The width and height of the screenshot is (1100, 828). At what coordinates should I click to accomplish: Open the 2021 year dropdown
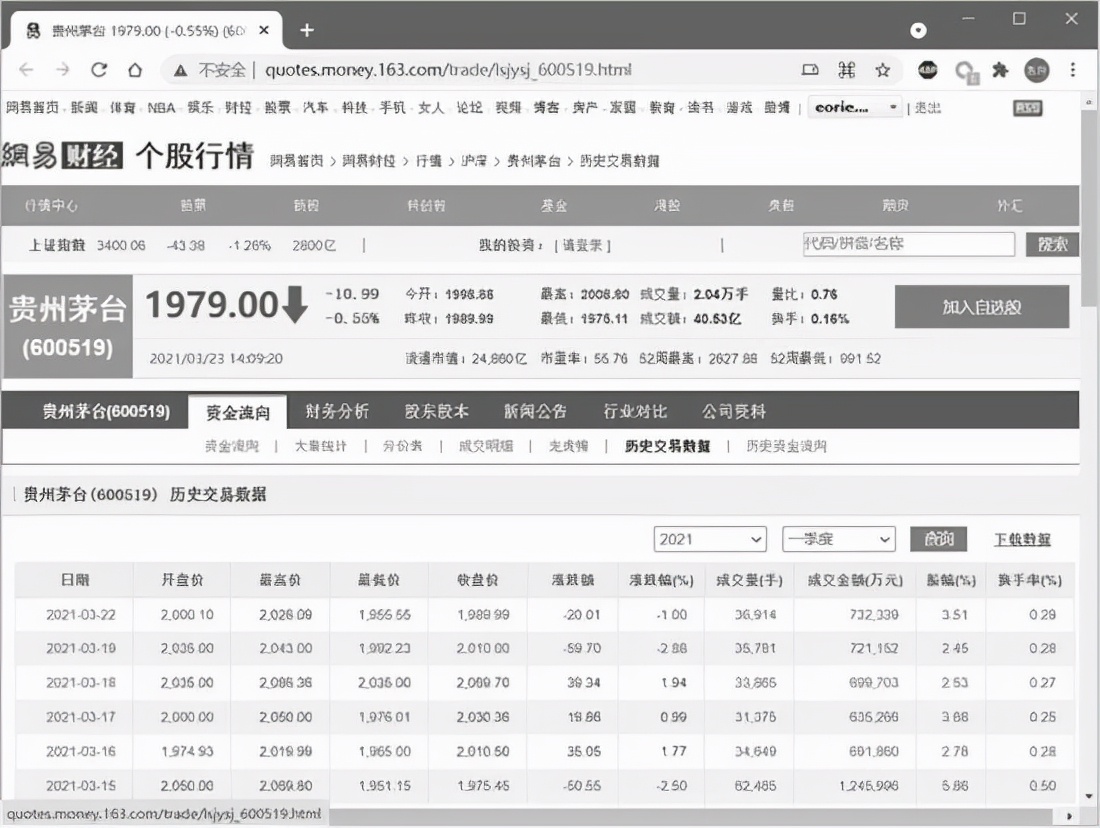point(710,538)
